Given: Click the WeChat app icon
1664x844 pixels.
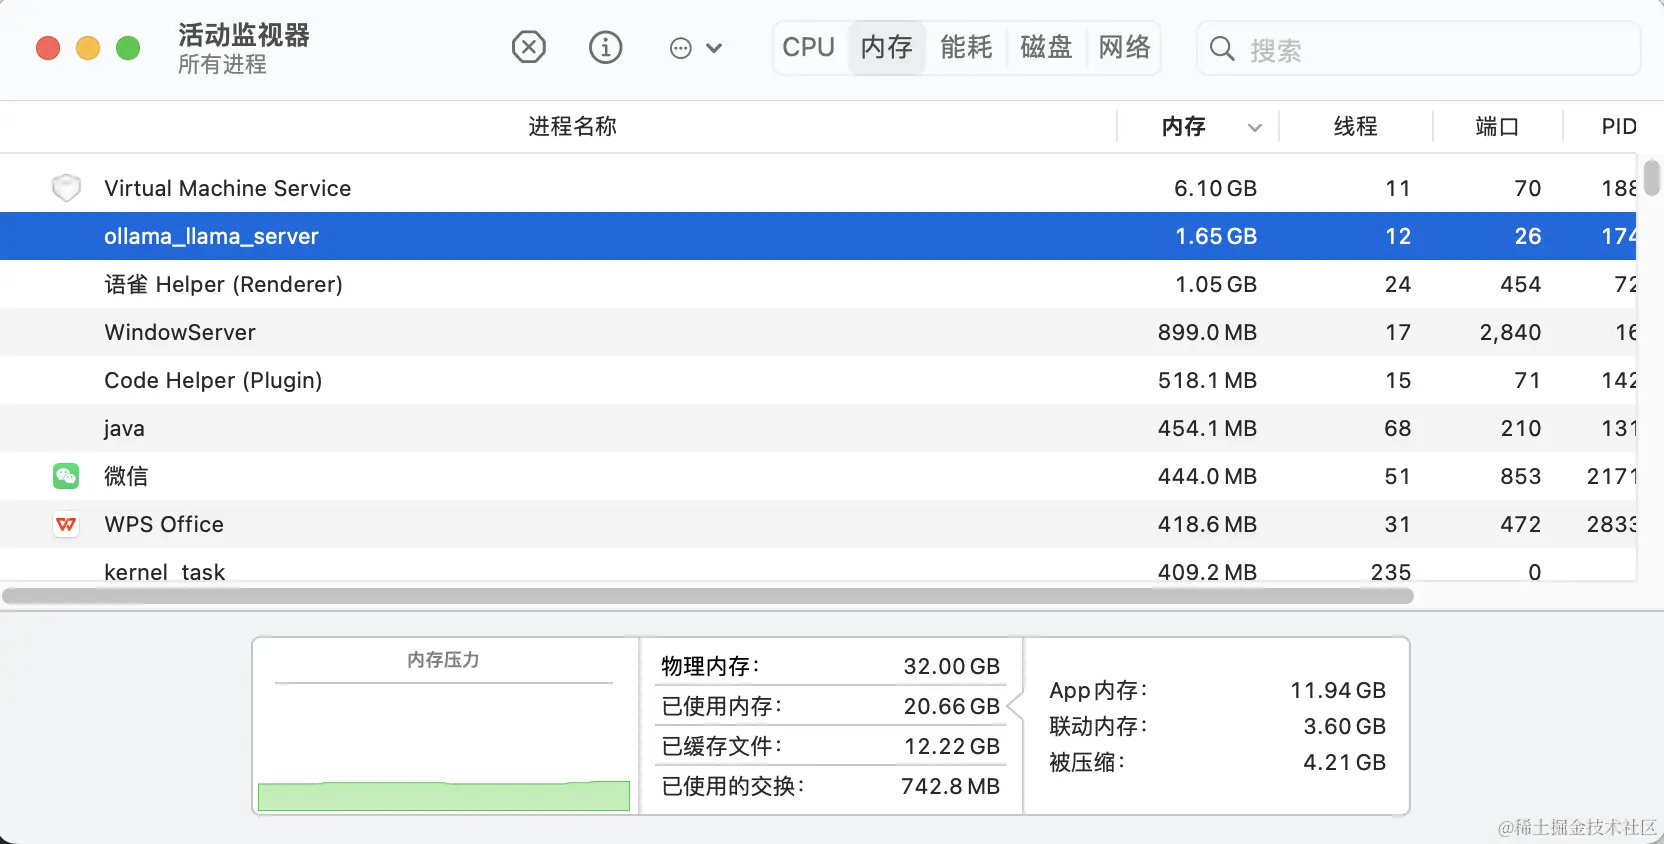Looking at the screenshot, I should pos(66,476).
